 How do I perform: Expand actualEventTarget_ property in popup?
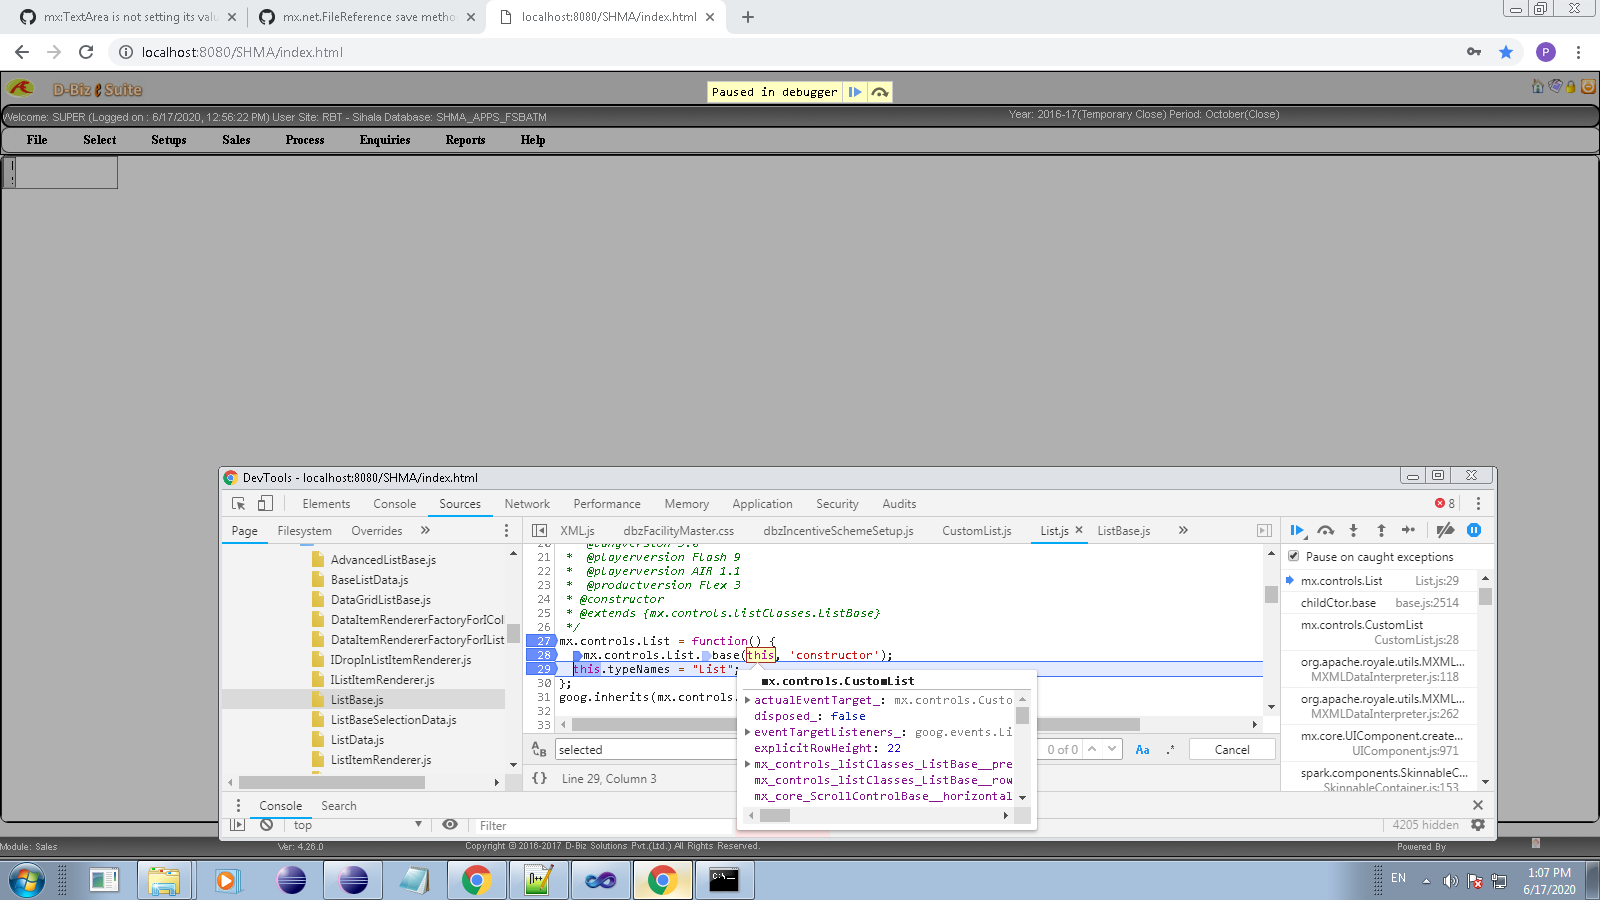pos(748,700)
